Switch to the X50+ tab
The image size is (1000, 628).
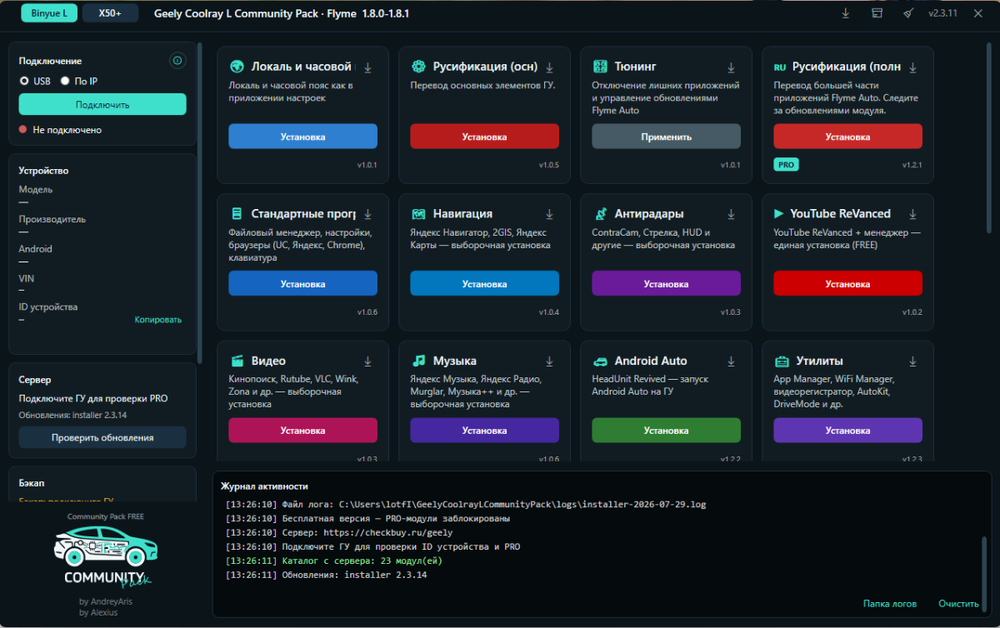click(x=110, y=13)
